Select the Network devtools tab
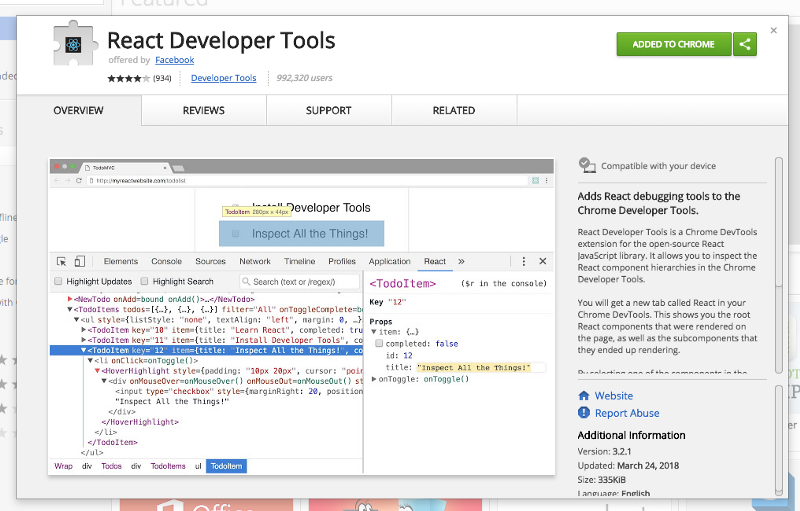800x511 pixels. pos(255,261)
